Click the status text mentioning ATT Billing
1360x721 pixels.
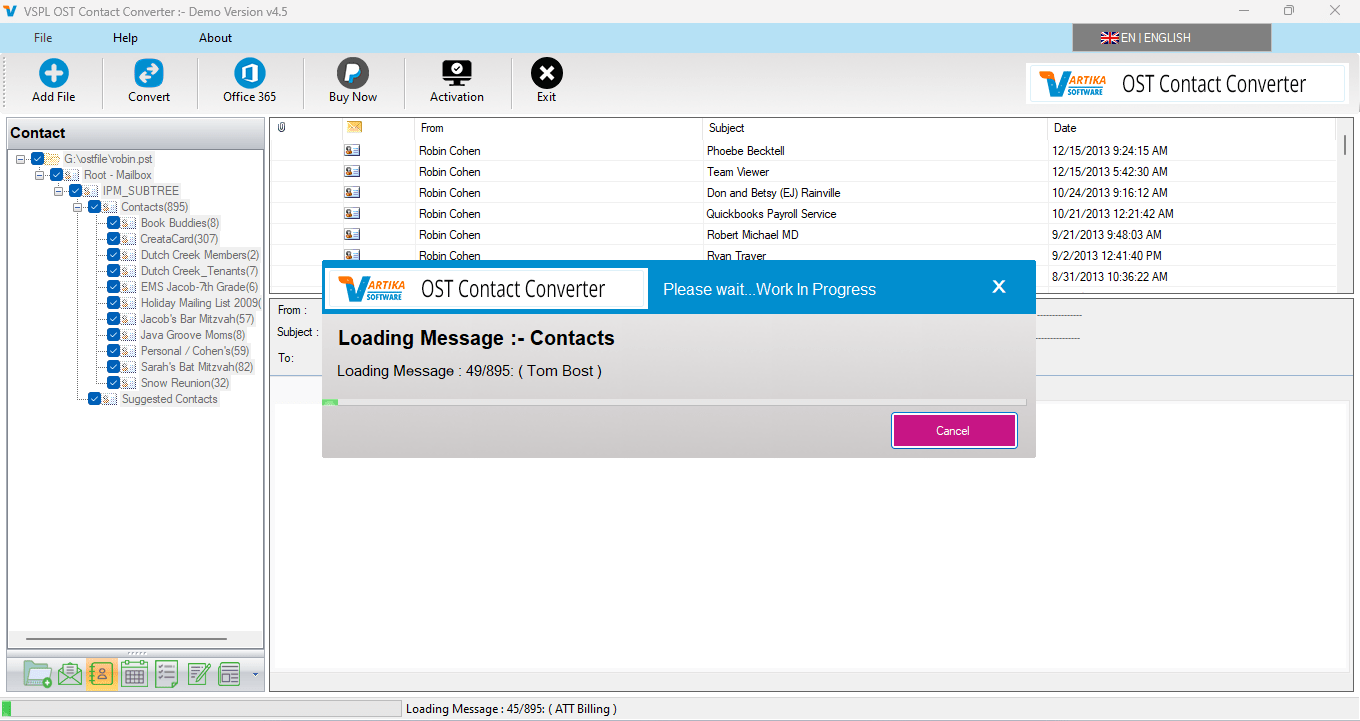point(511,709)
